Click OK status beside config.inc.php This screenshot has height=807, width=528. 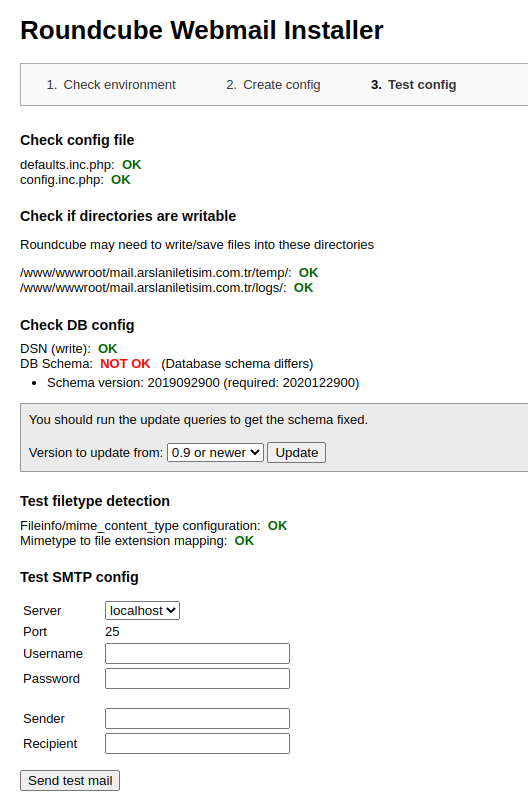click(x=121, y=180)
